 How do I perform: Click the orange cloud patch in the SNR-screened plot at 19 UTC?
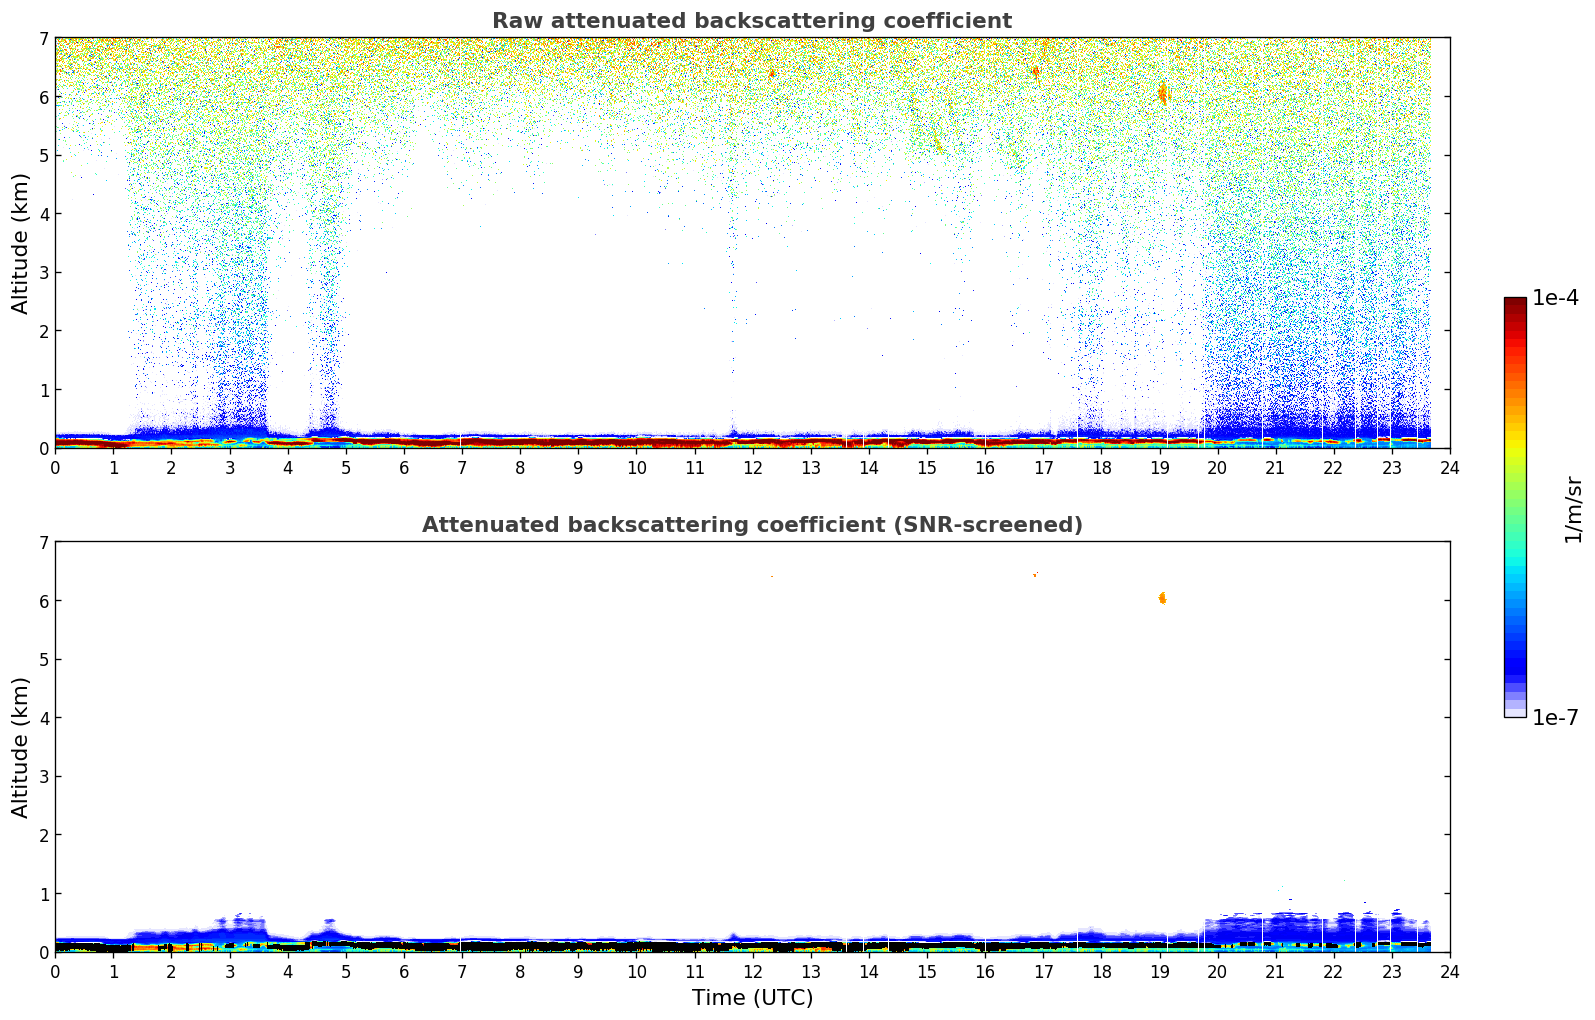(x=1162, y=598)
